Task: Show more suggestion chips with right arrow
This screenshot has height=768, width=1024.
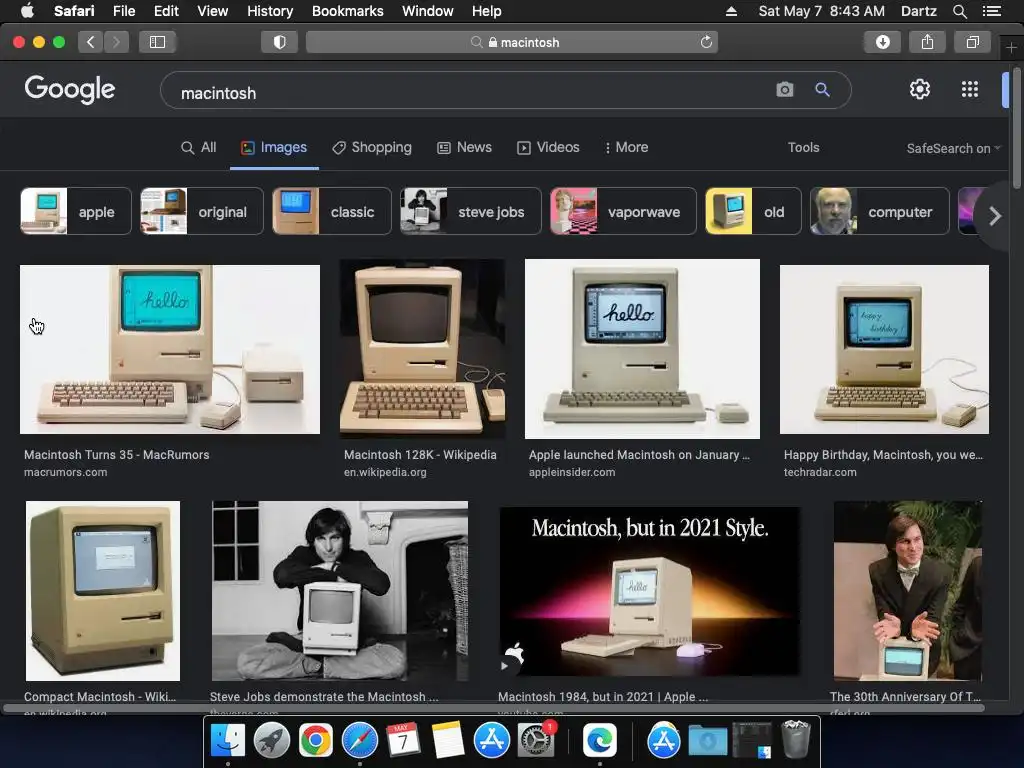Action: 994,216
